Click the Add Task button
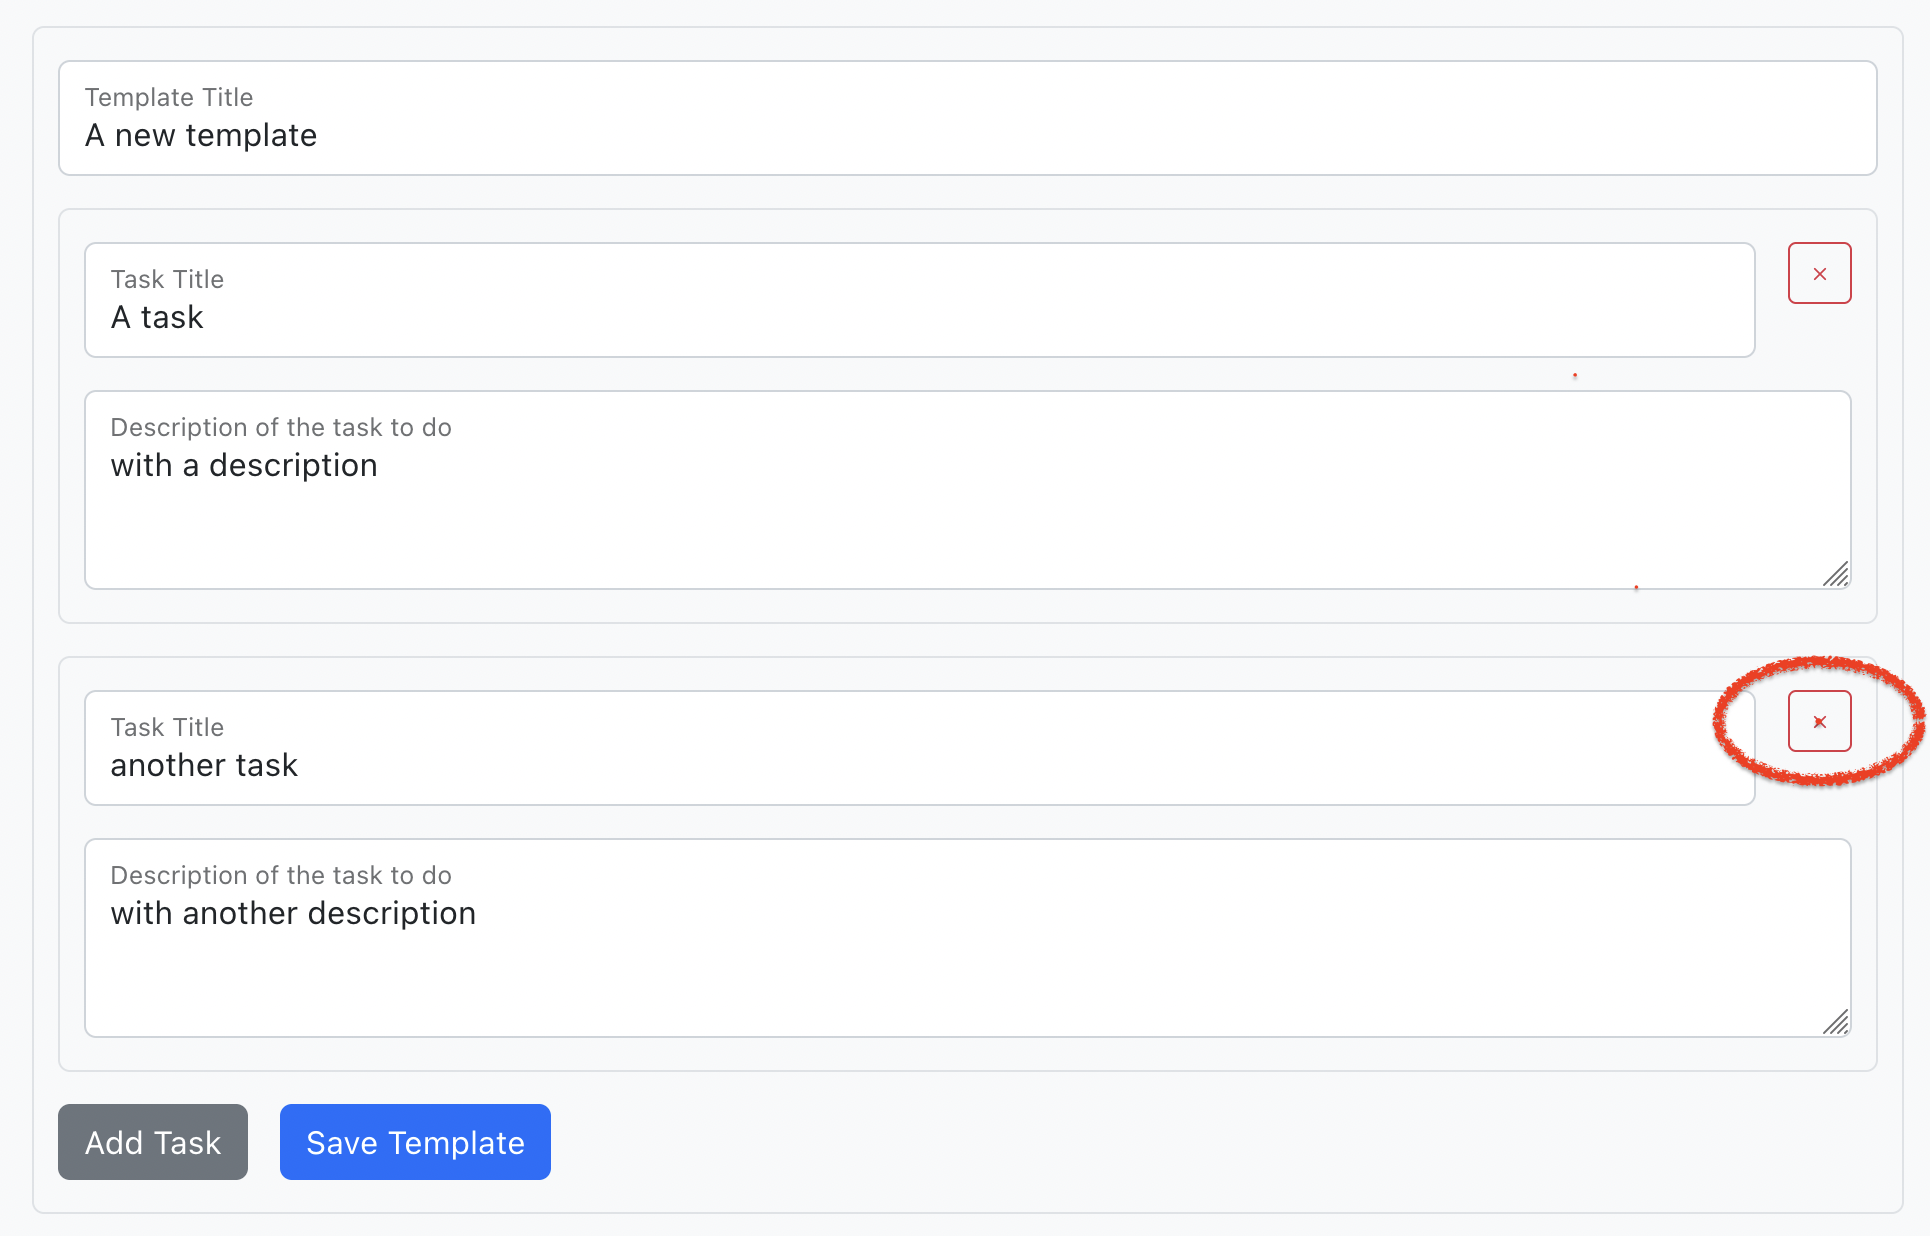 tap(153, 1142)
